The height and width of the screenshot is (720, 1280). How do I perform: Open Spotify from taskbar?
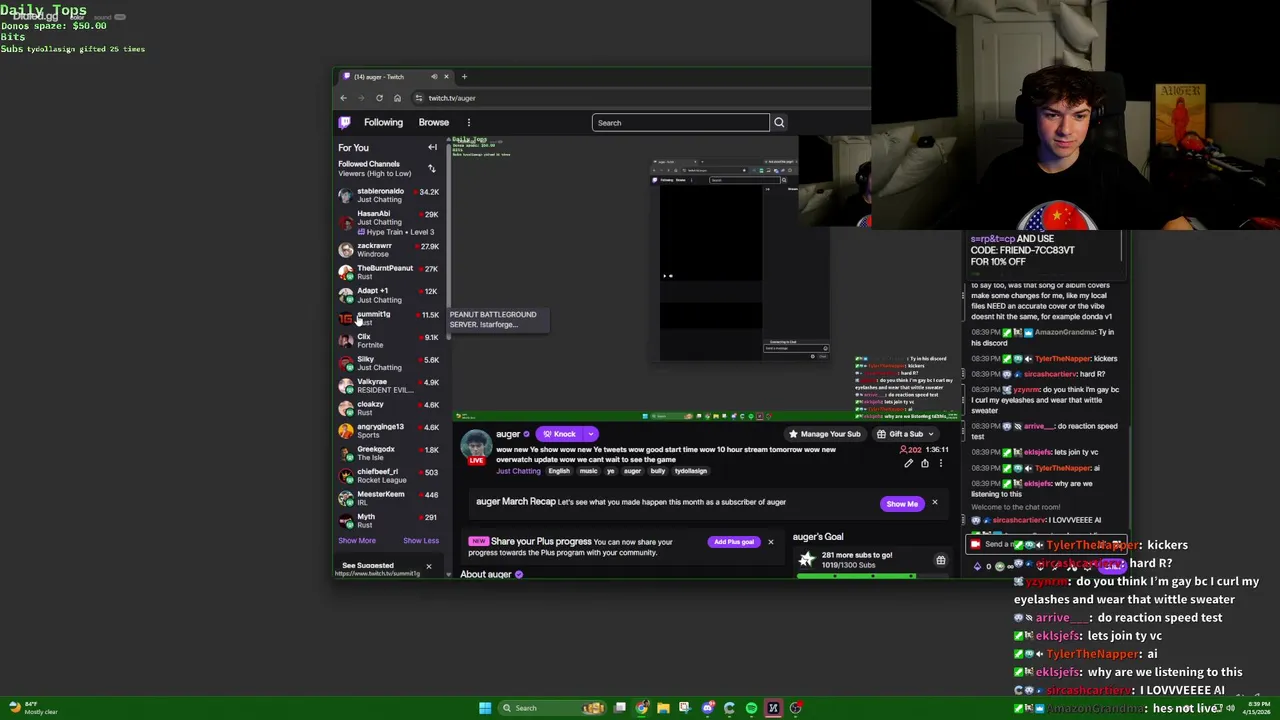coord(751,708)
